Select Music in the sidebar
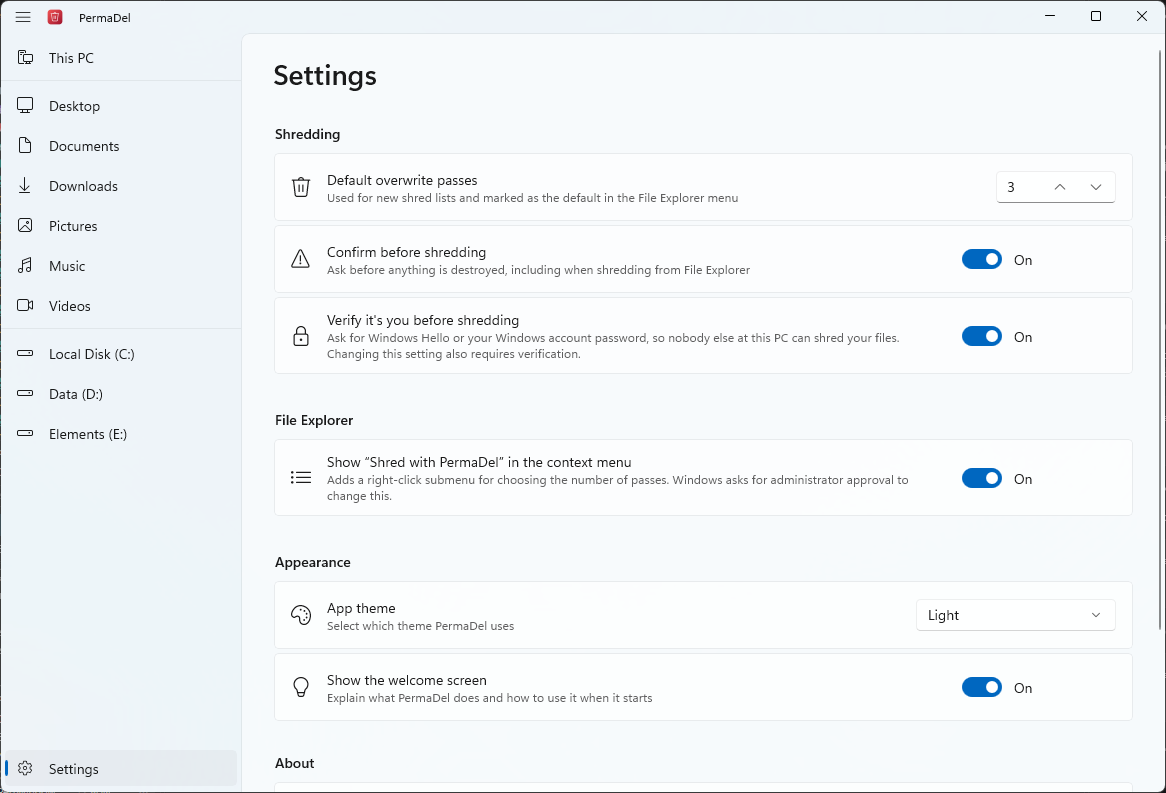Image resolution: width=1166 pixels, height=793 pixels. pos(121,266)
